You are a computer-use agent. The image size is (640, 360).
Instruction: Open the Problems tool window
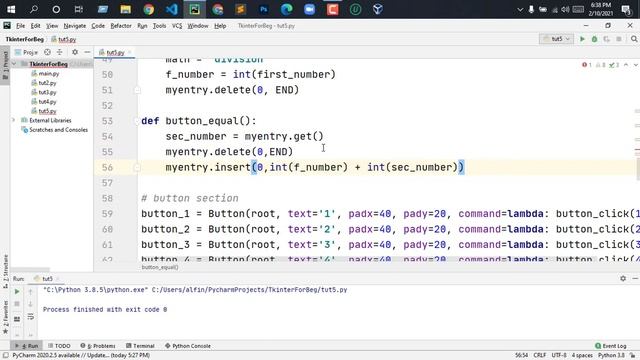tap(98, 346)
